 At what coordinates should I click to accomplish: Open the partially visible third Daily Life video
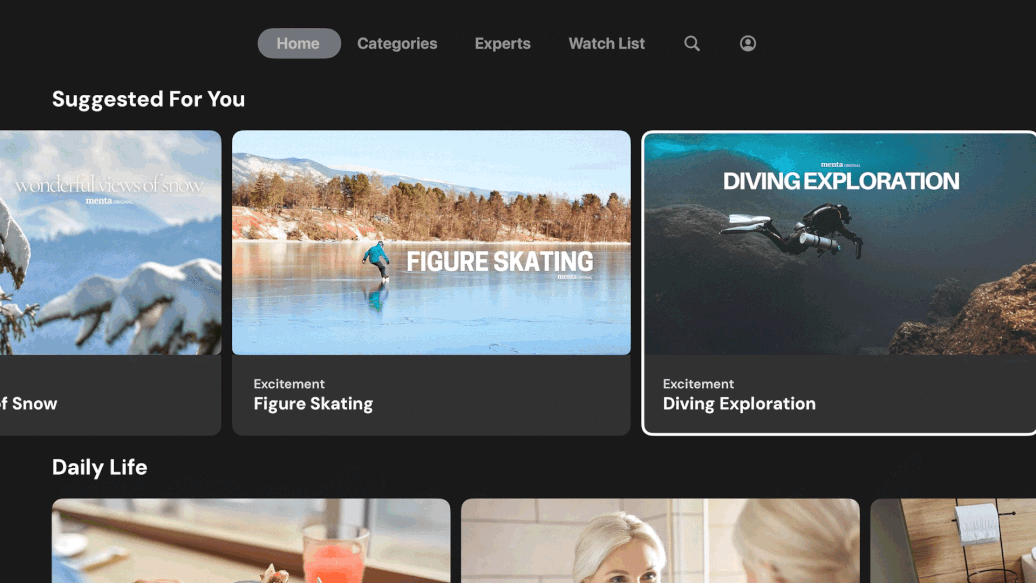click(952, 541)
